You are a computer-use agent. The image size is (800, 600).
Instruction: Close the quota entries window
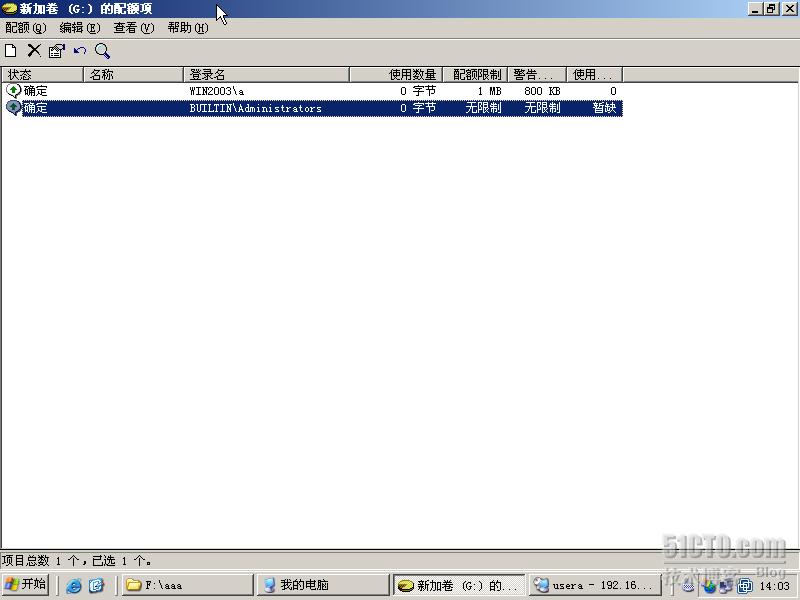coord(789,9)
